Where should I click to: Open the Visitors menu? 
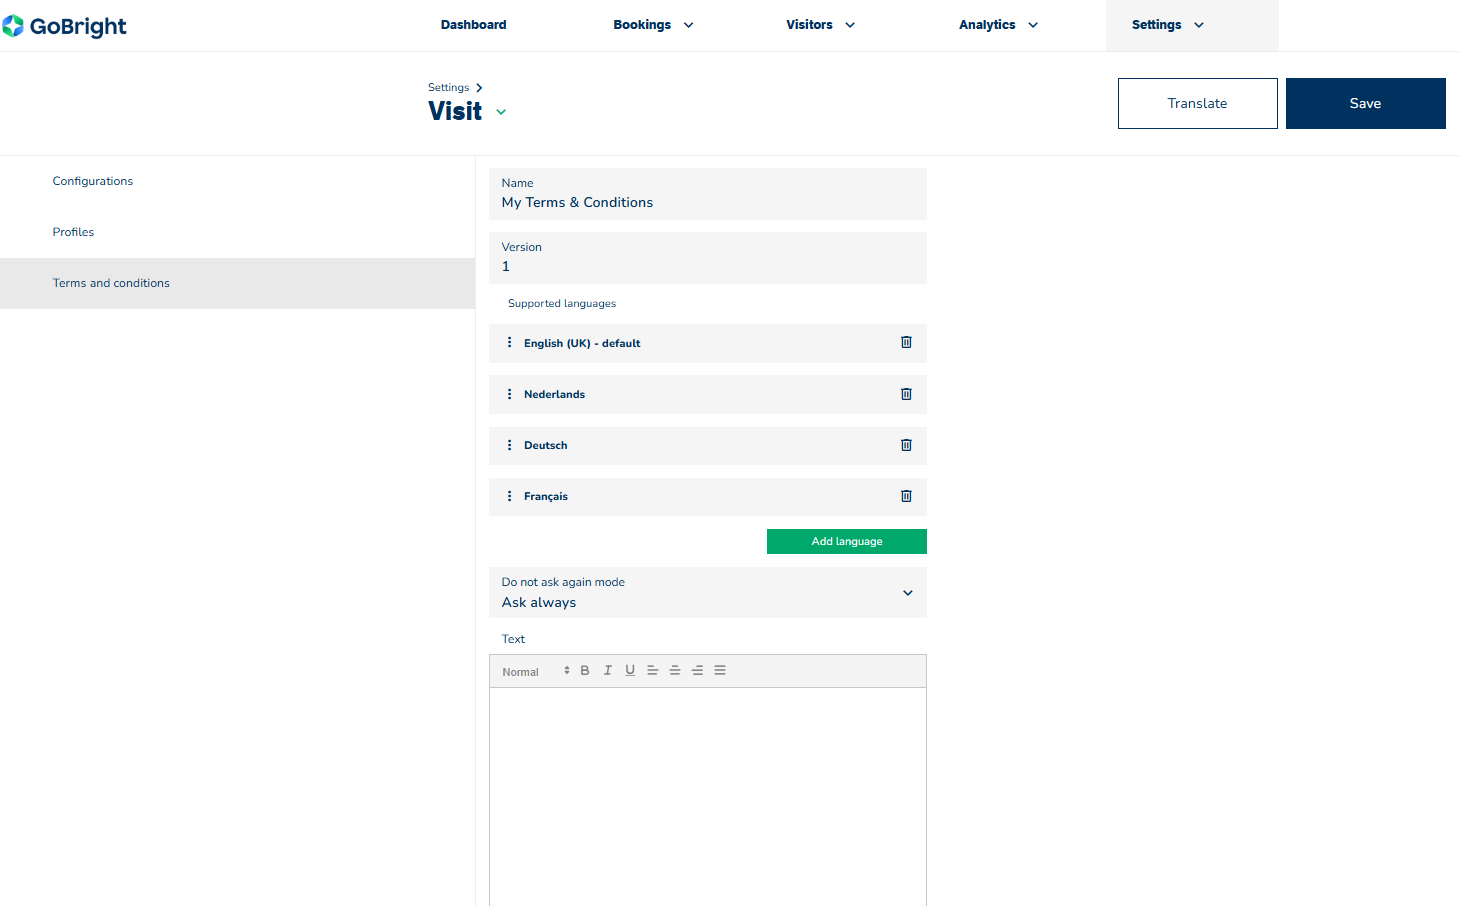(820, 25)
